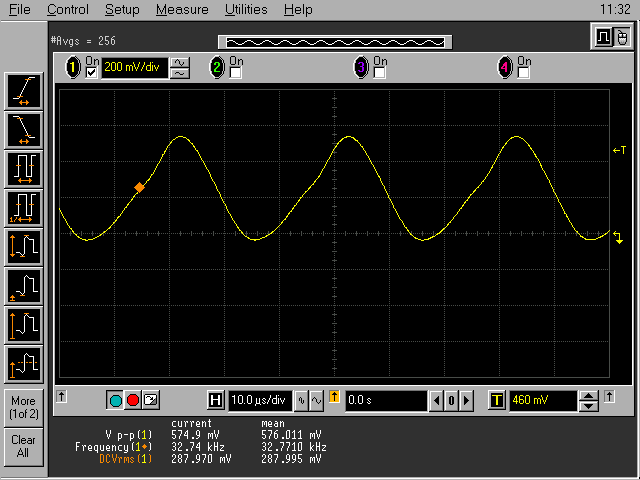This screenshot has height=480, width=640.
Task: Click the channel 4 number button
Action: click(x=505, y=67)
